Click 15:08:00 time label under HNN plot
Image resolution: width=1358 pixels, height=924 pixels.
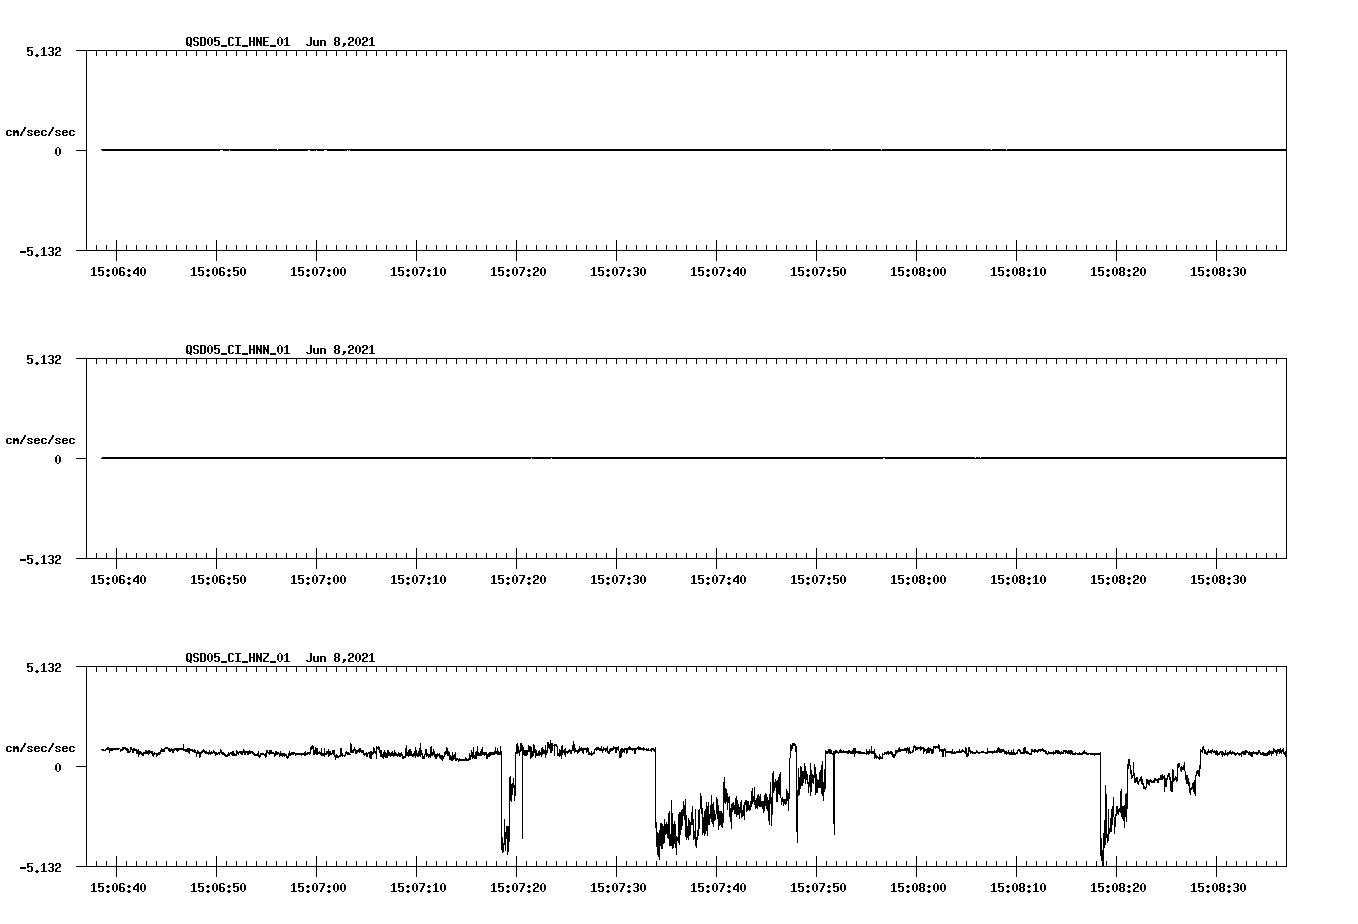point(918,580)
